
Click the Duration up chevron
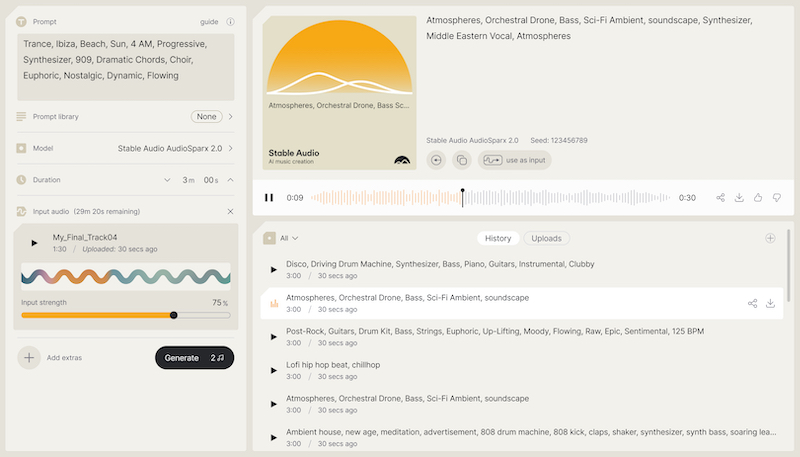[x=231, y=180]
